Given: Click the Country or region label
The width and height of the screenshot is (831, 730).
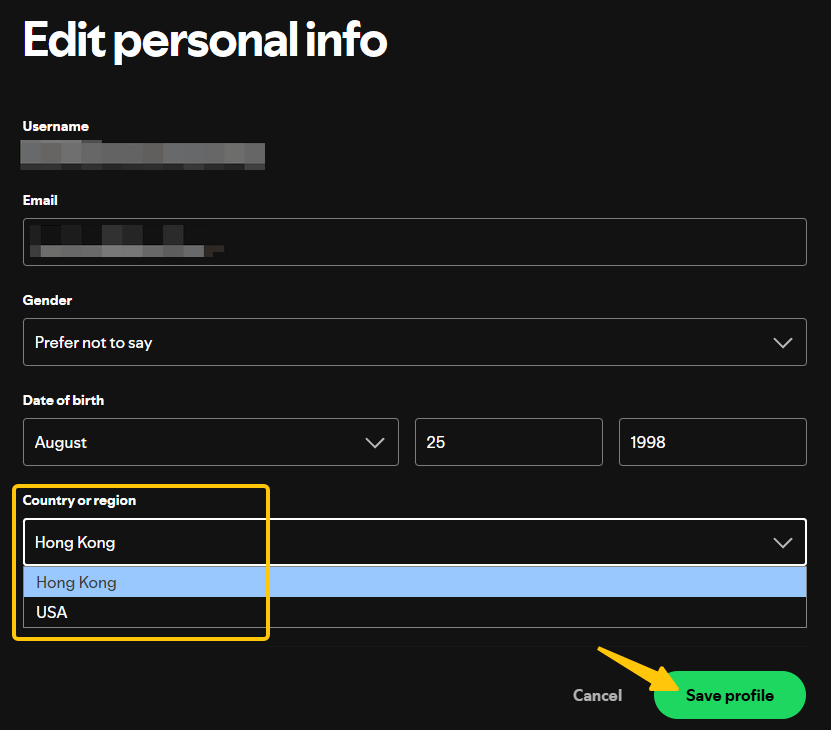Looking at the screenshot, I should click(x=79, y=500).
